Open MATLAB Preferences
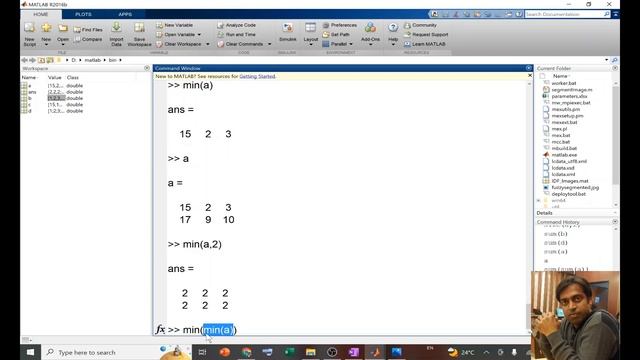 pos(340,25)
